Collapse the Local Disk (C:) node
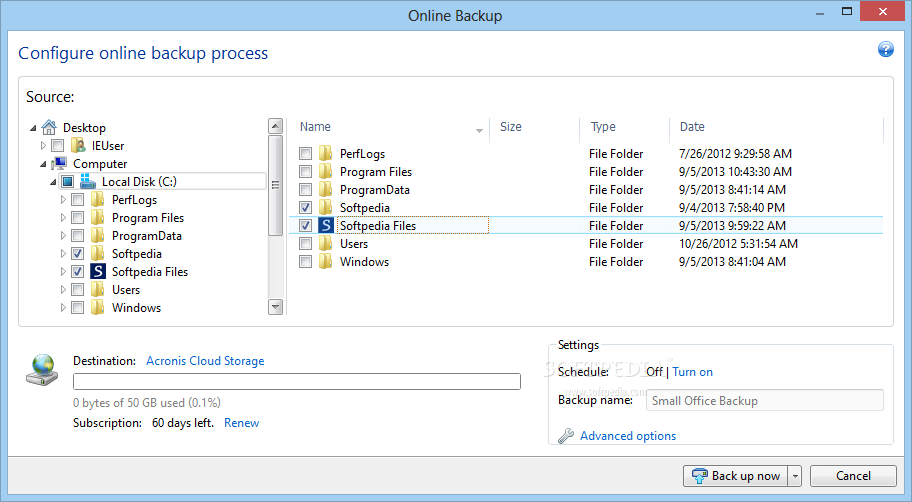Viewport: 912px width, 502px height. (x=53, y=182)
